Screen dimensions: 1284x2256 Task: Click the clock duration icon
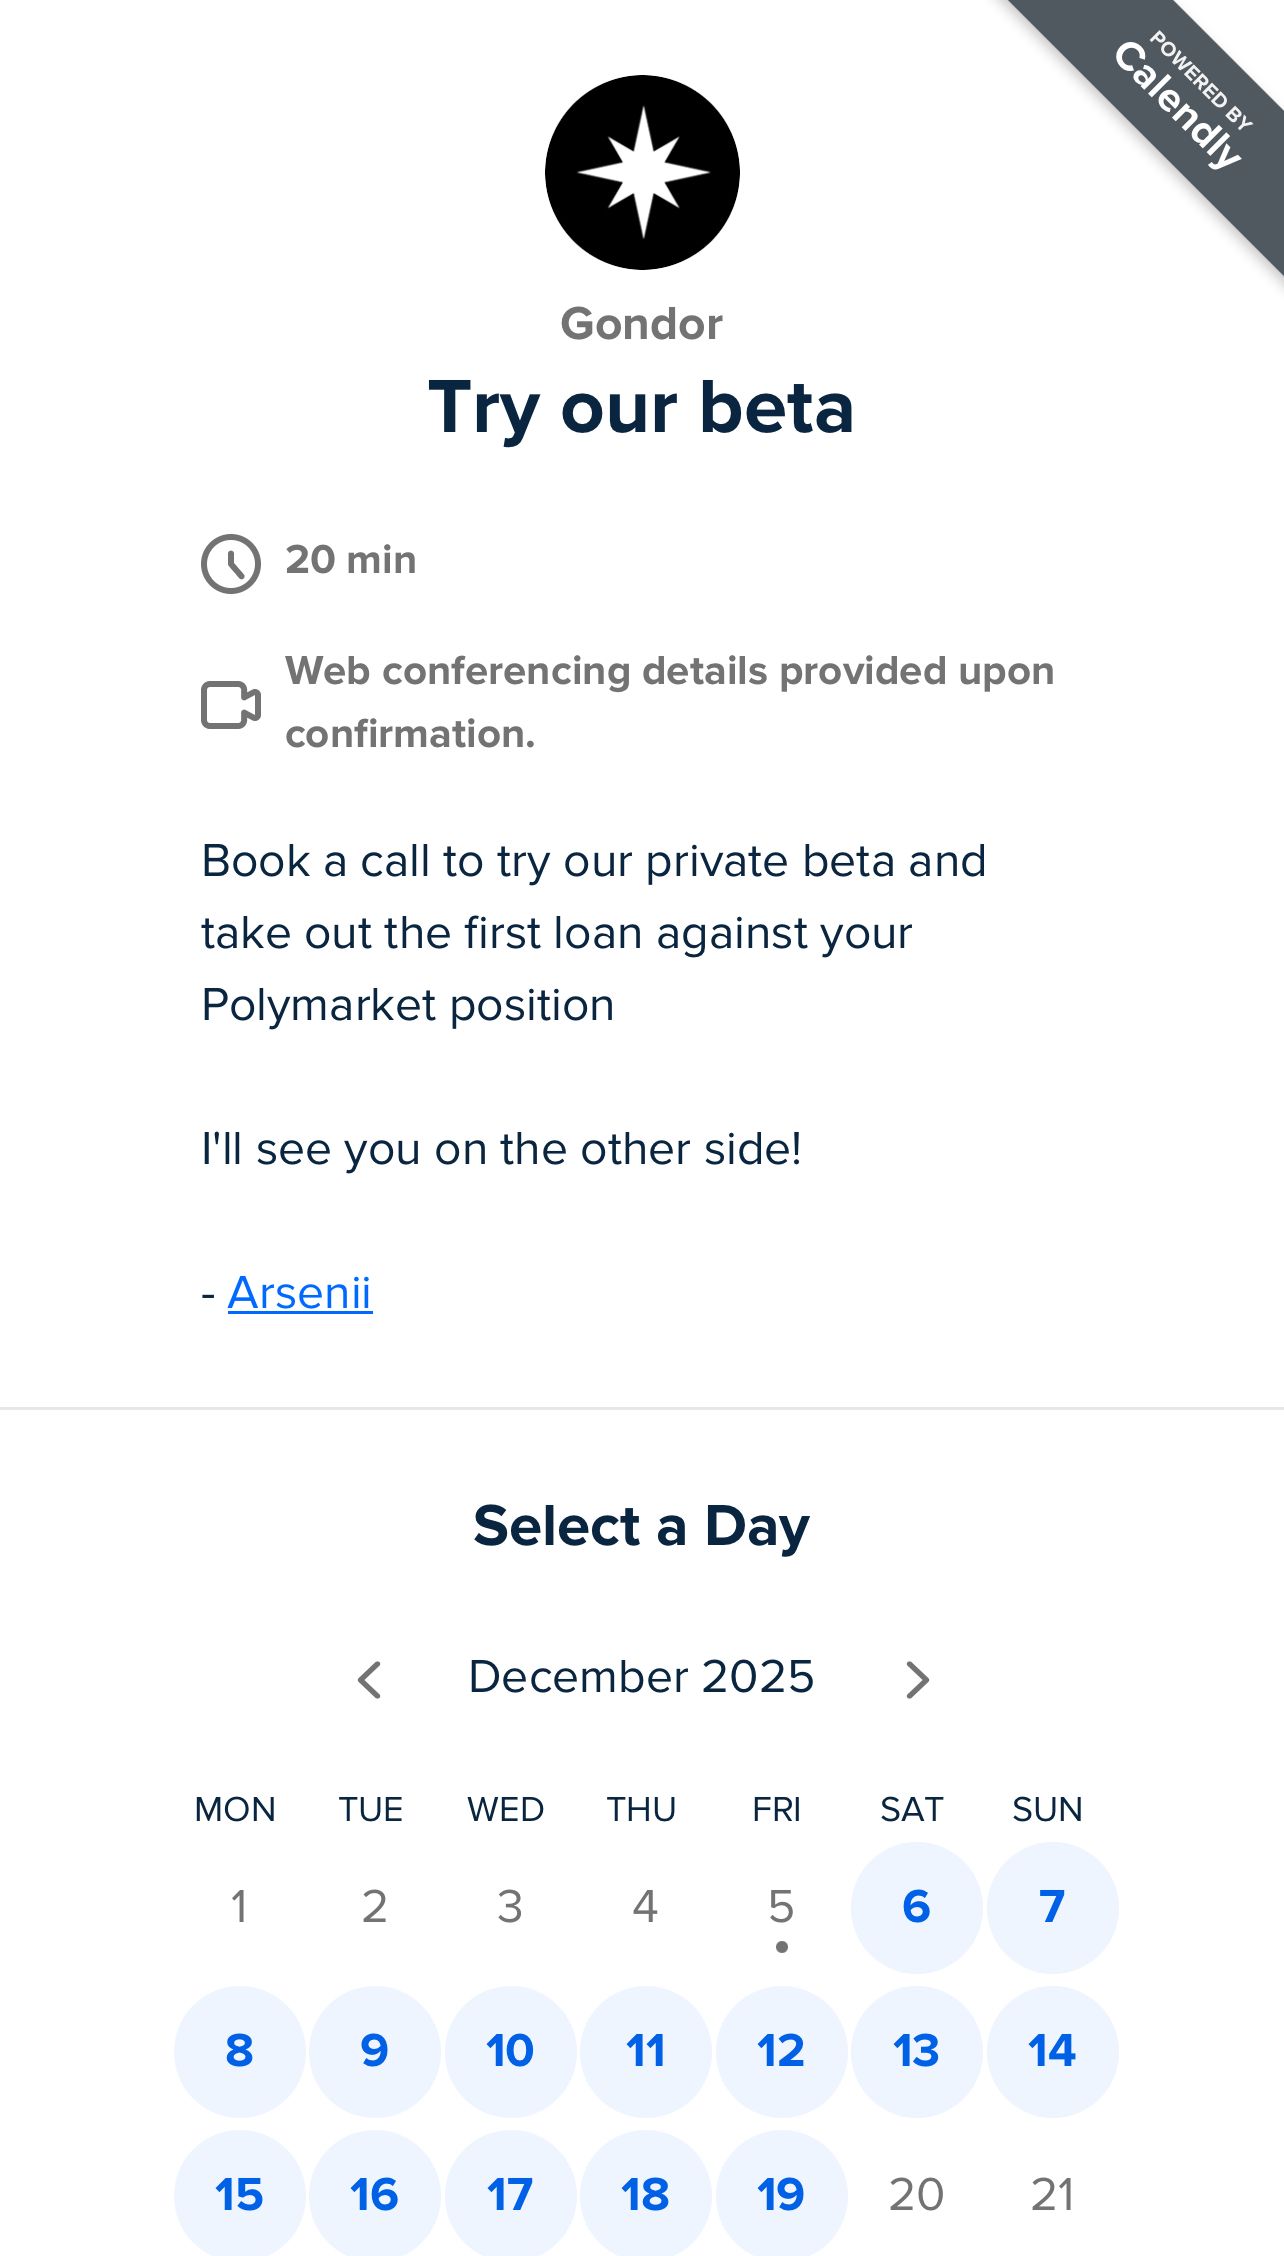click(231, 564)
